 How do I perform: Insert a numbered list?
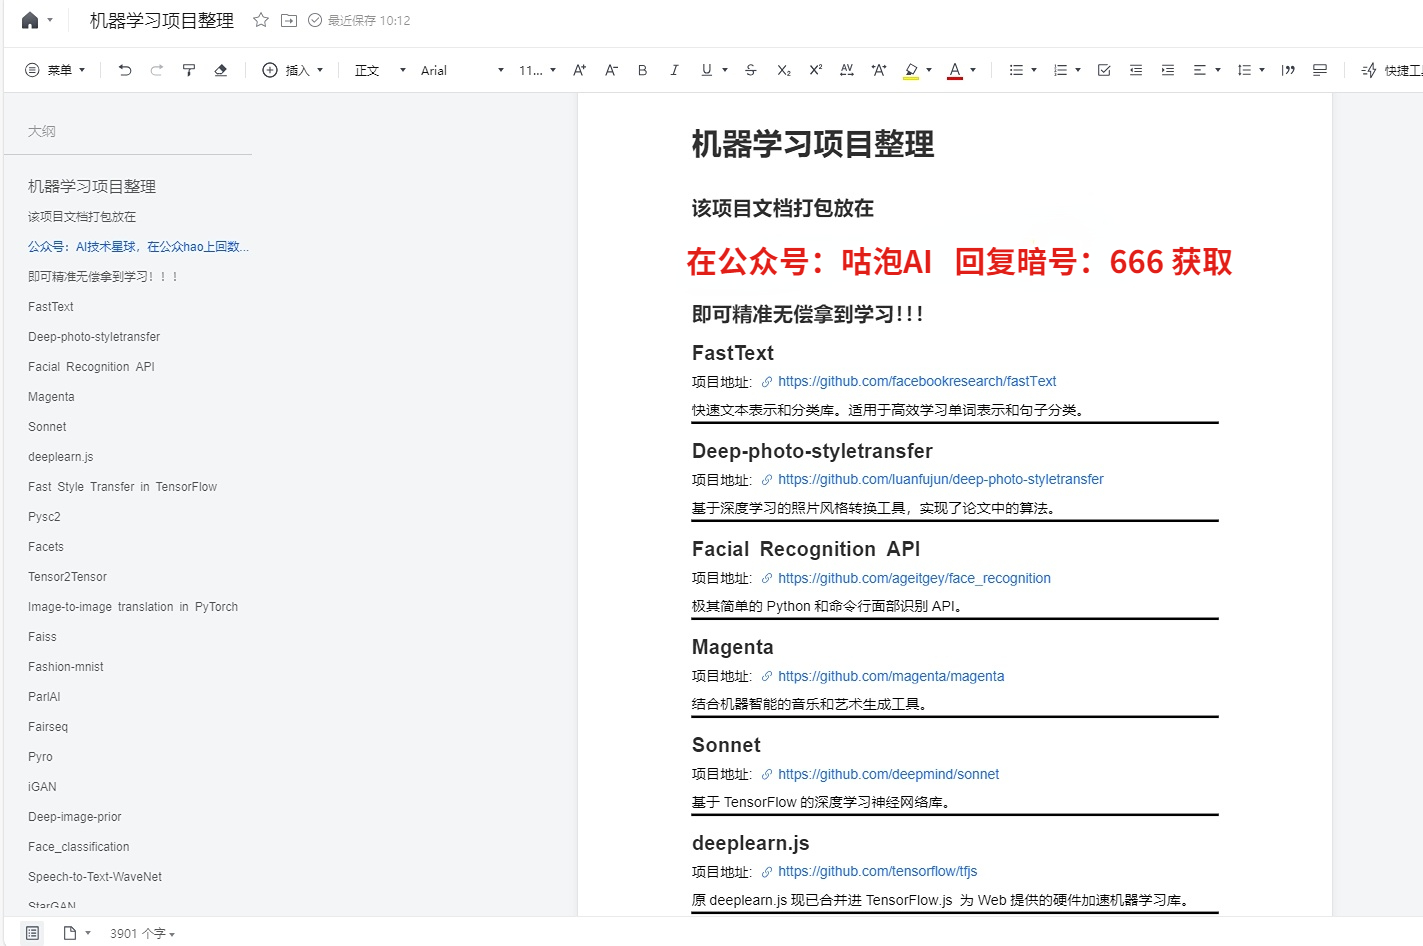[x=1060, y=70]
